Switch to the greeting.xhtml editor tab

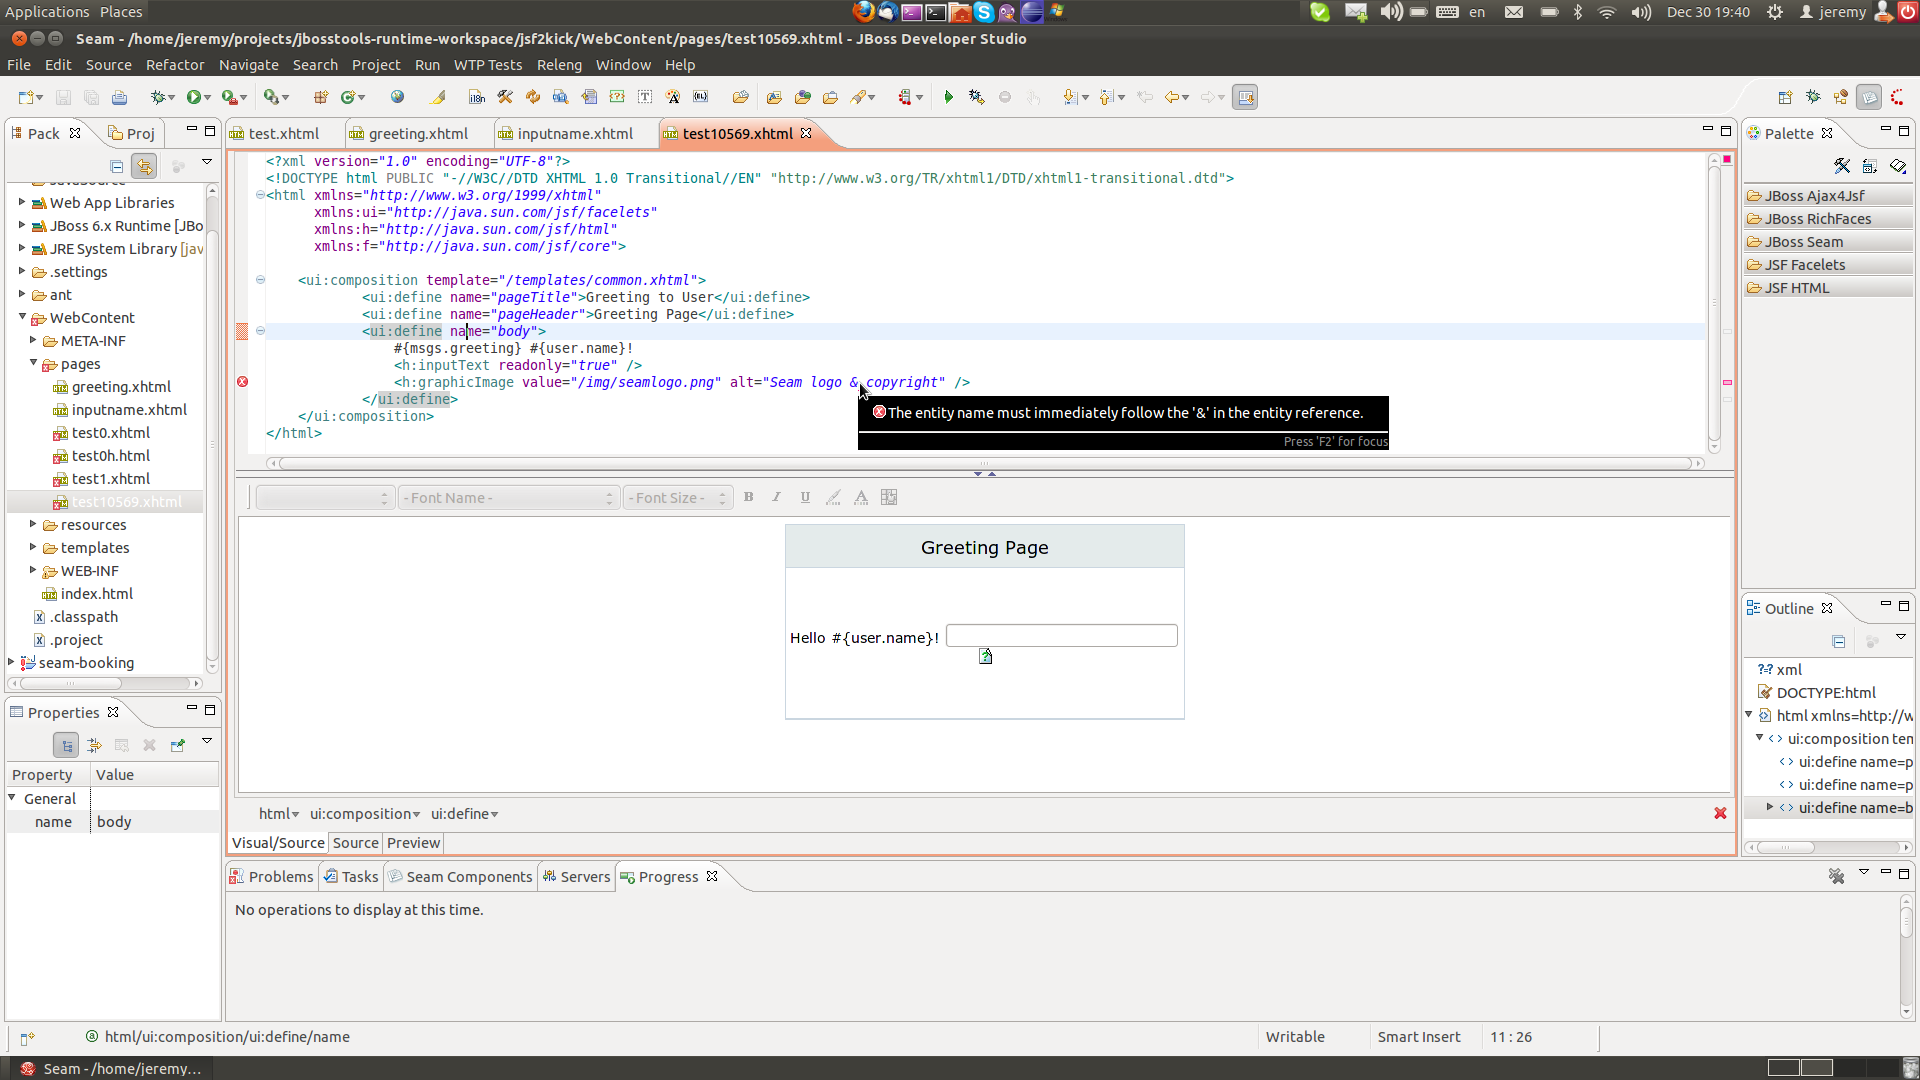417,133
